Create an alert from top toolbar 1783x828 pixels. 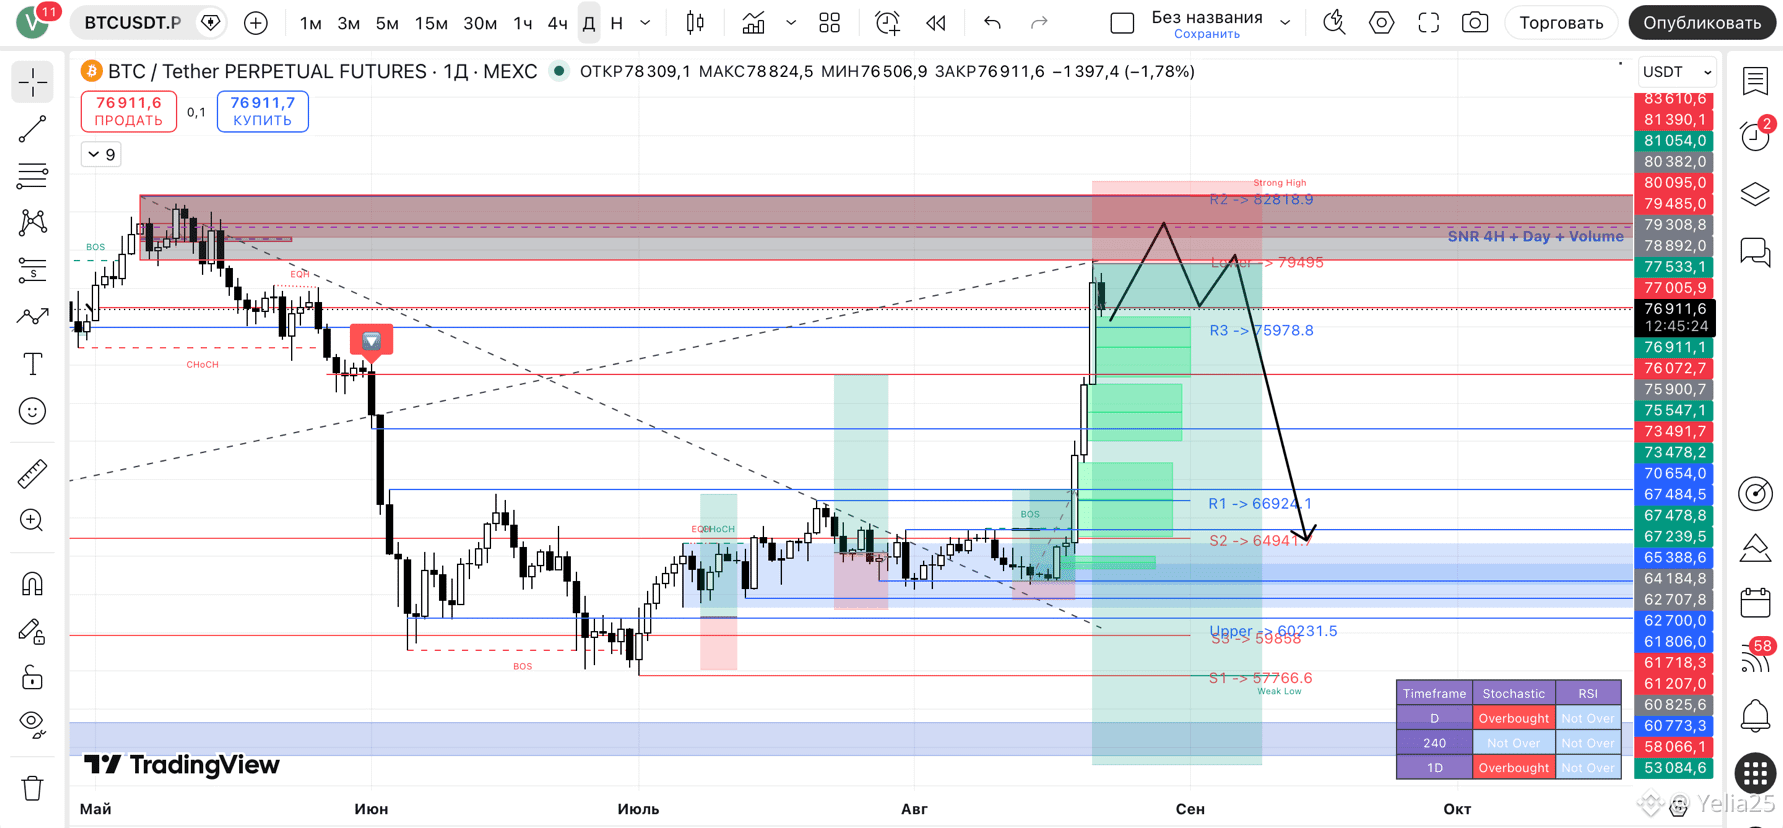887,22
